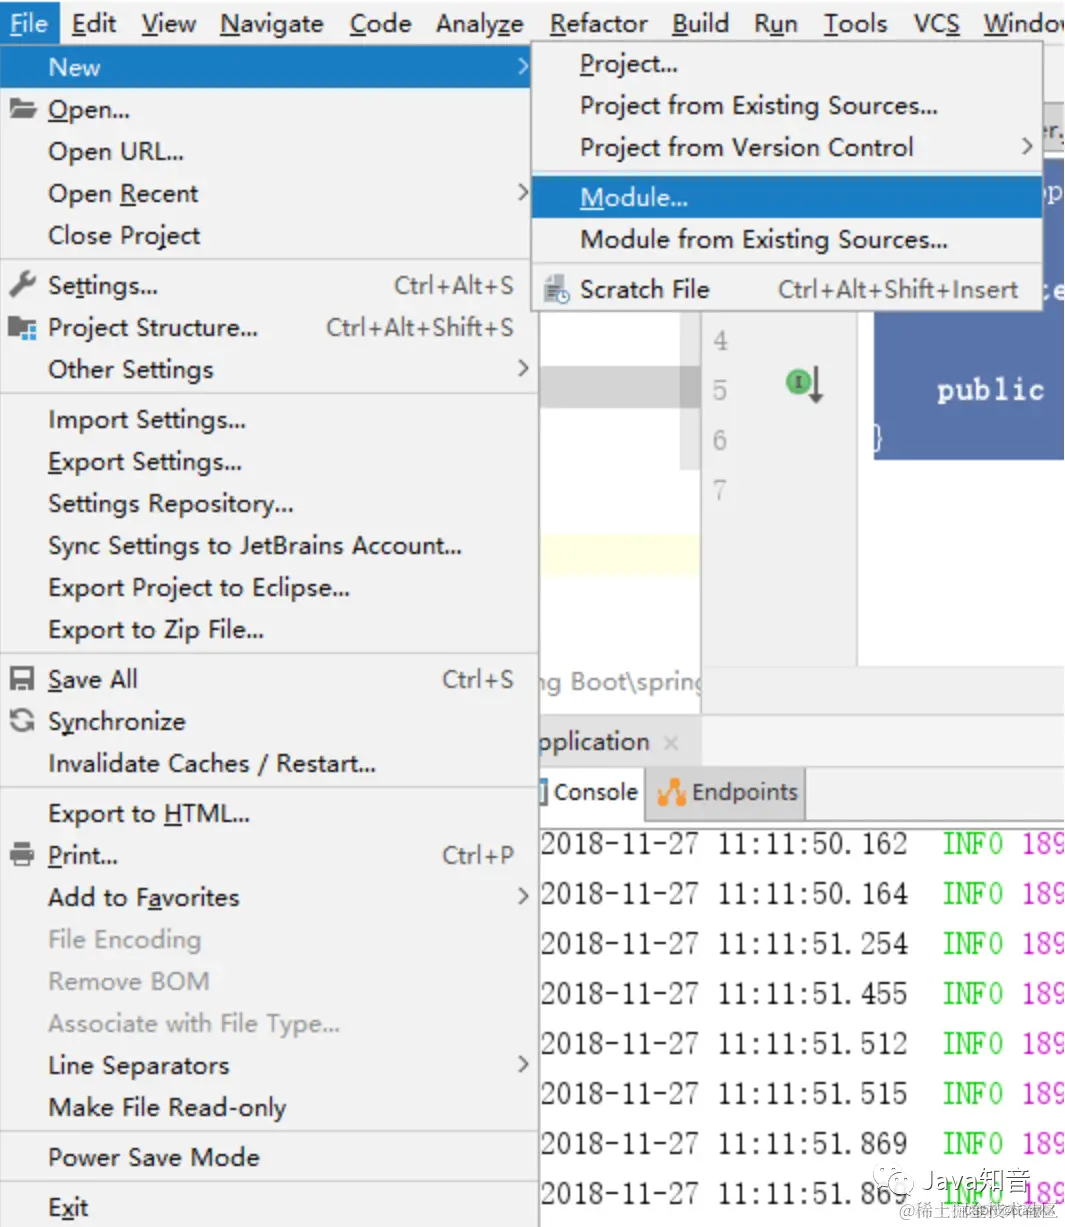1065x1227 pixels.
Task: Click the Scratch File icon
Action: pyautogui.click(x=556, y=290)
